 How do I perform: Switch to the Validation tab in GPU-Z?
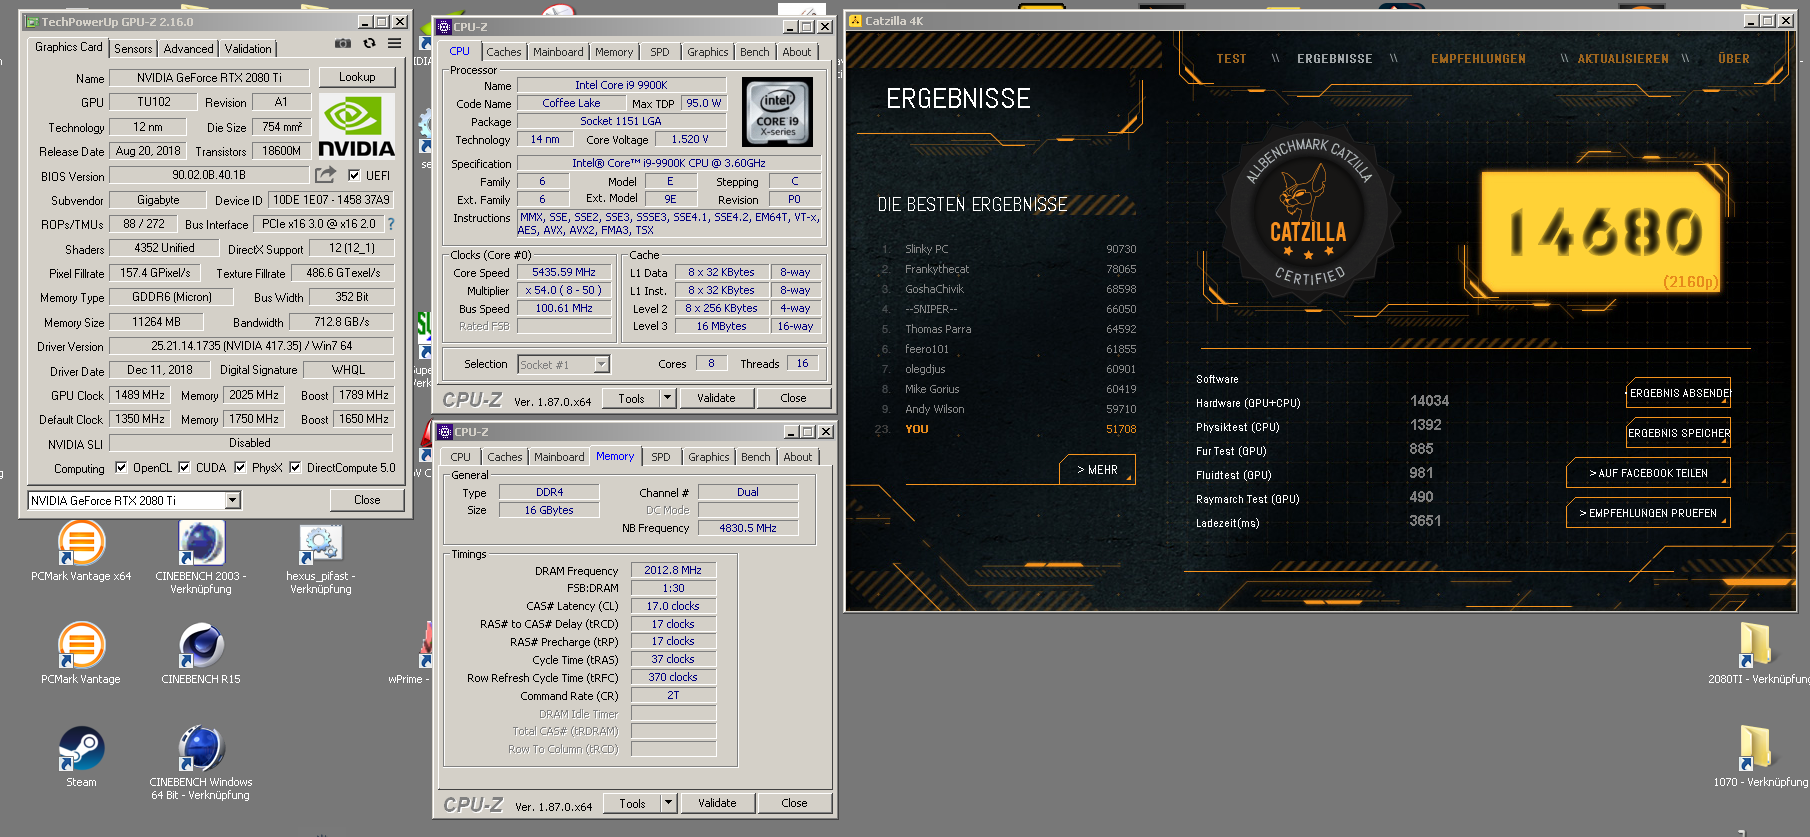[248, 49]
